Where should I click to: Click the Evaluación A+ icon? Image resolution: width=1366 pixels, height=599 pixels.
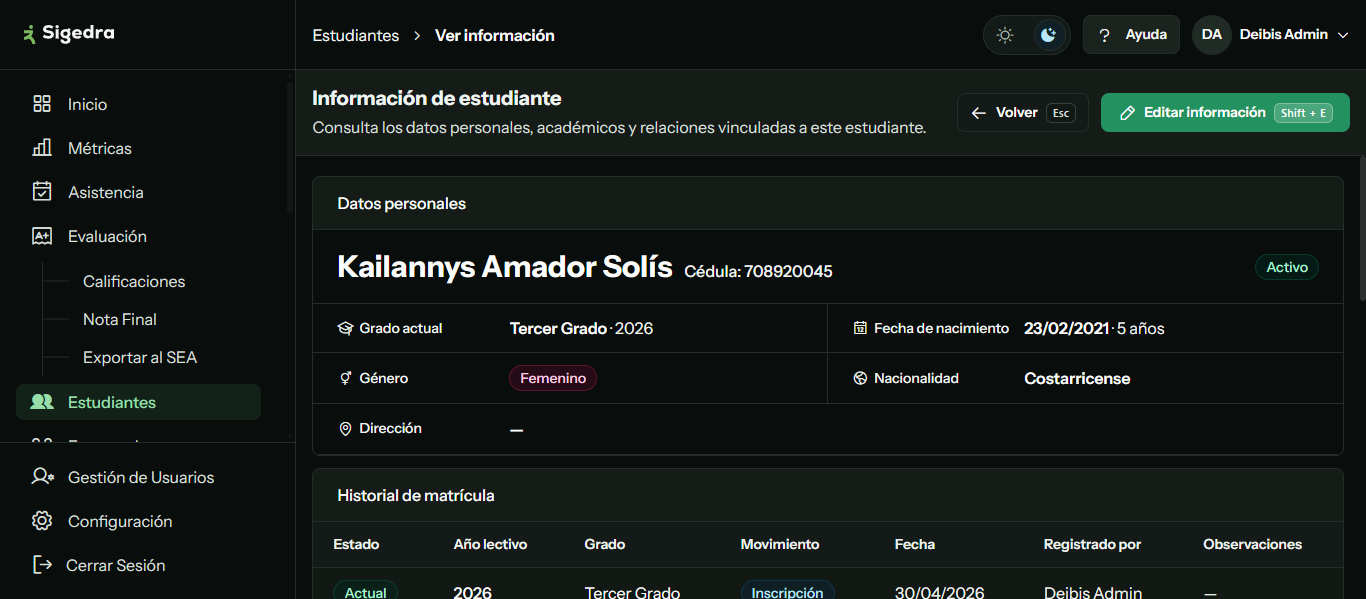point(42,236)
